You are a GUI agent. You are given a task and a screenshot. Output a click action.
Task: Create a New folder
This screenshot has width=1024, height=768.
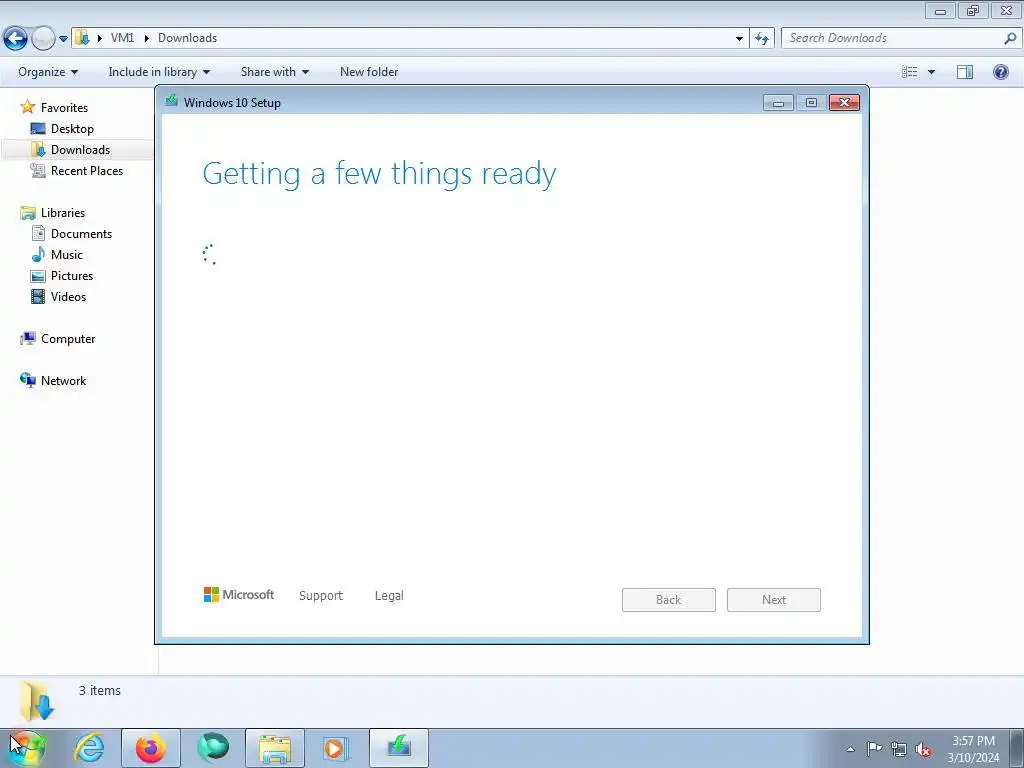point(369,72)
